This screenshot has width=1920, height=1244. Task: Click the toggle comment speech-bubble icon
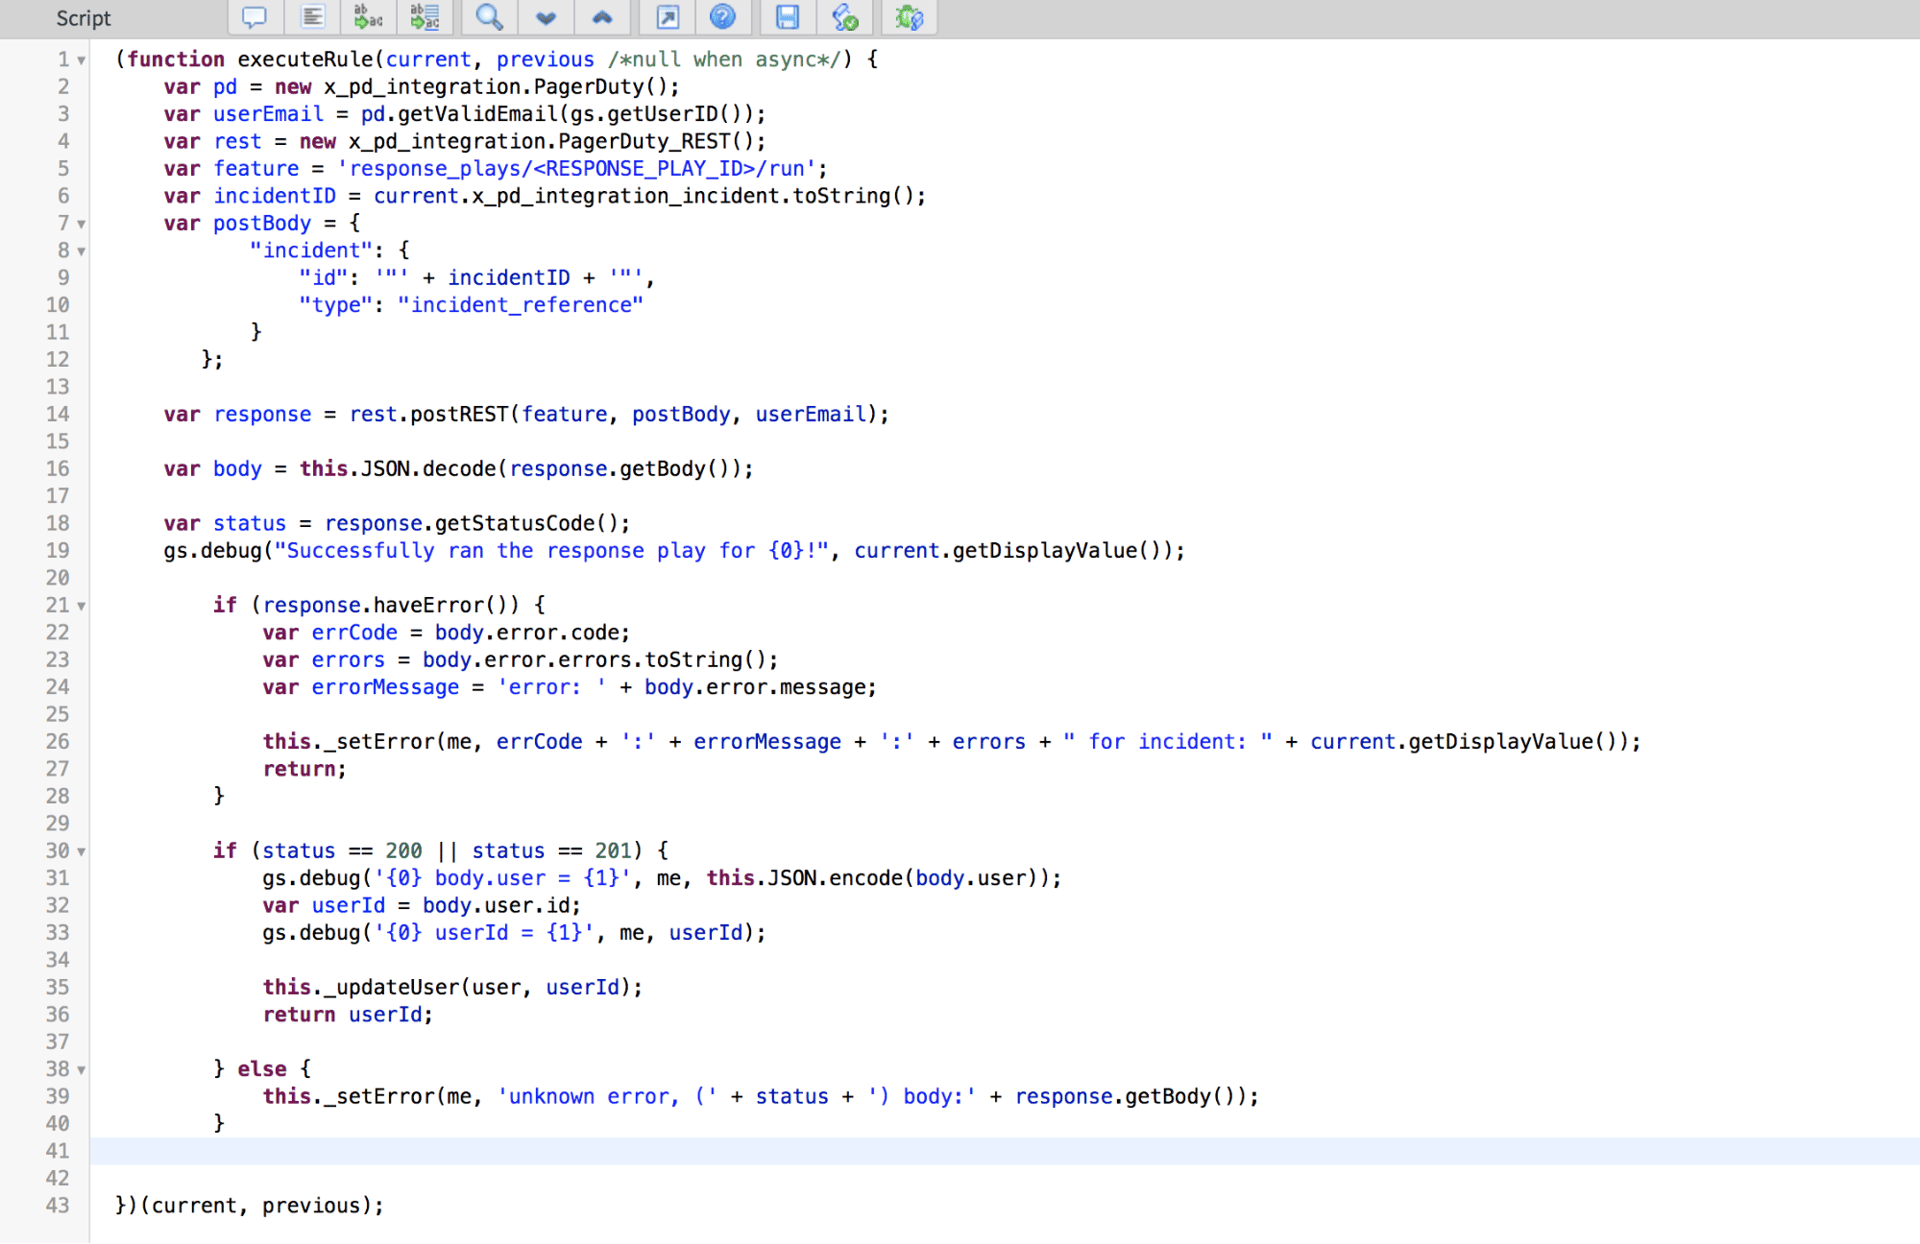click(254, 17)
